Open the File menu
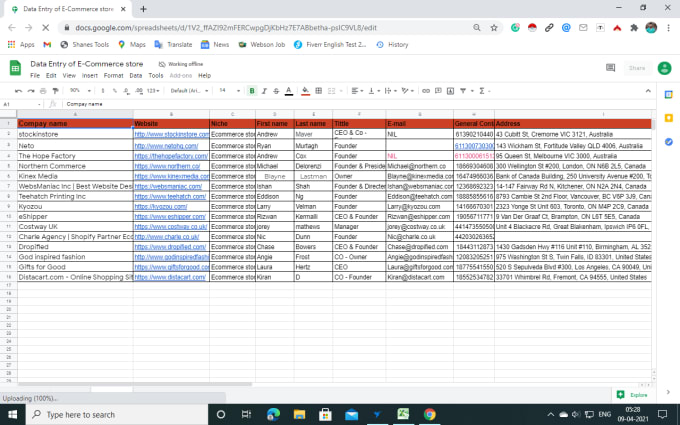This screenshot has width=680, height=425. coord(35,75)
